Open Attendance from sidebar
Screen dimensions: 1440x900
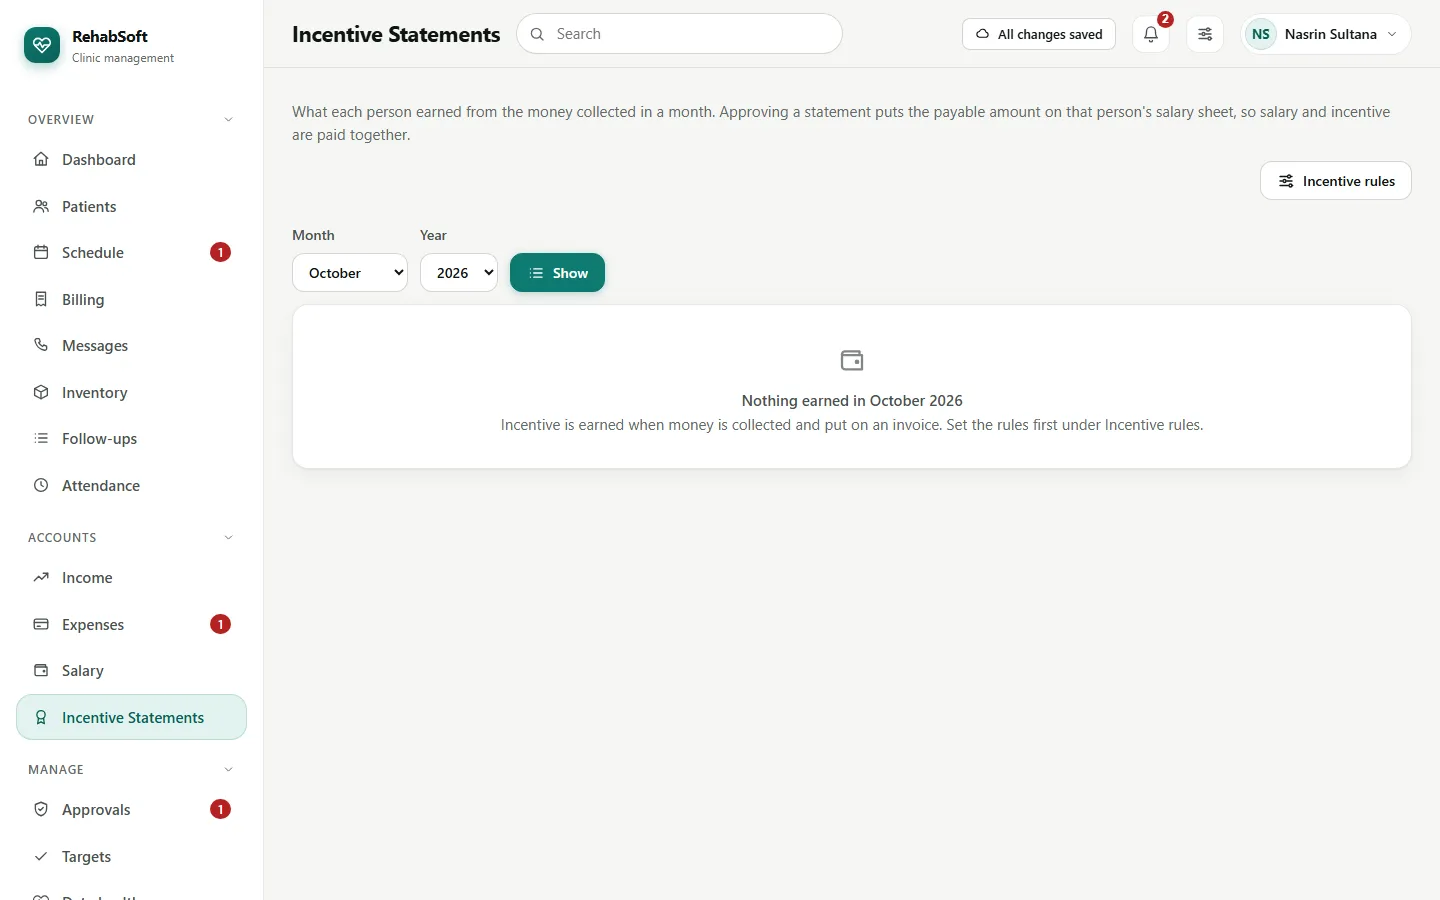[131, 485]
